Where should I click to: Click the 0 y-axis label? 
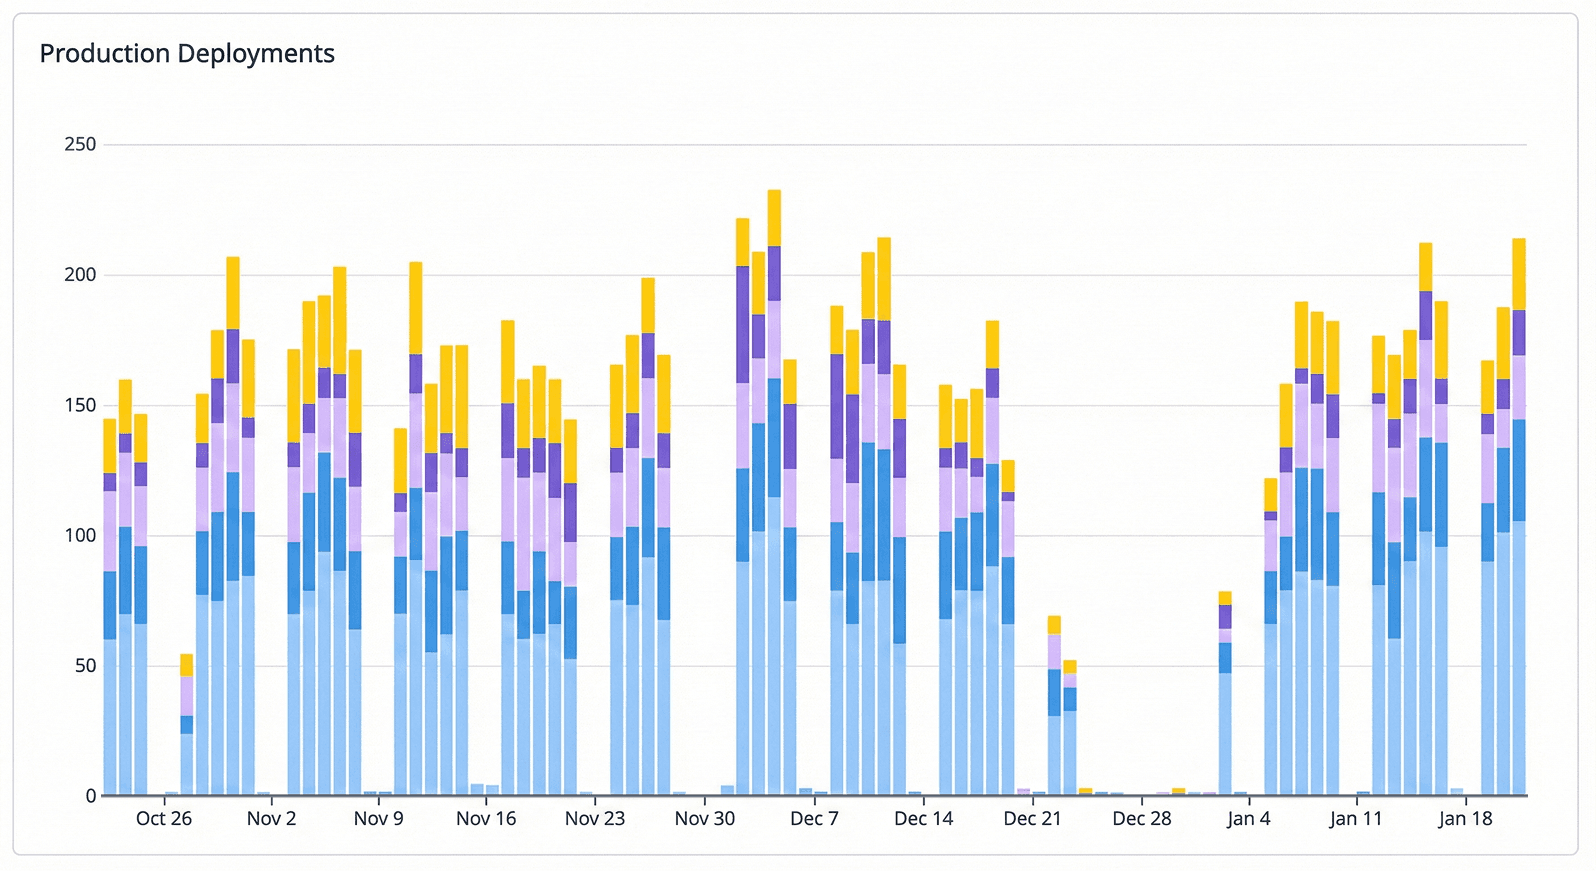click(x=91, y=796)
